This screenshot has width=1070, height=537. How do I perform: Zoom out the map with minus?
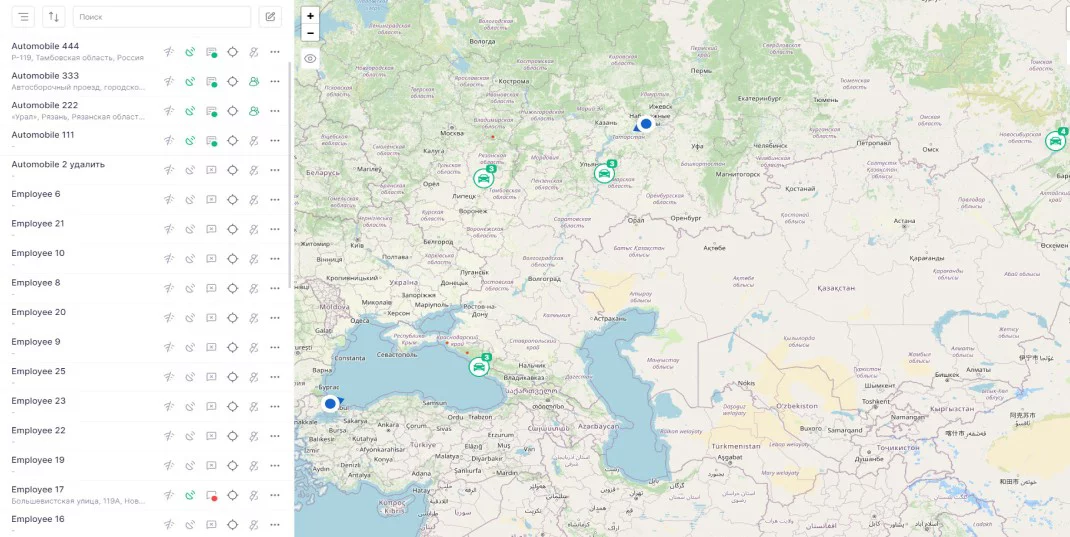pyautogui.click(x=310, y=33)
